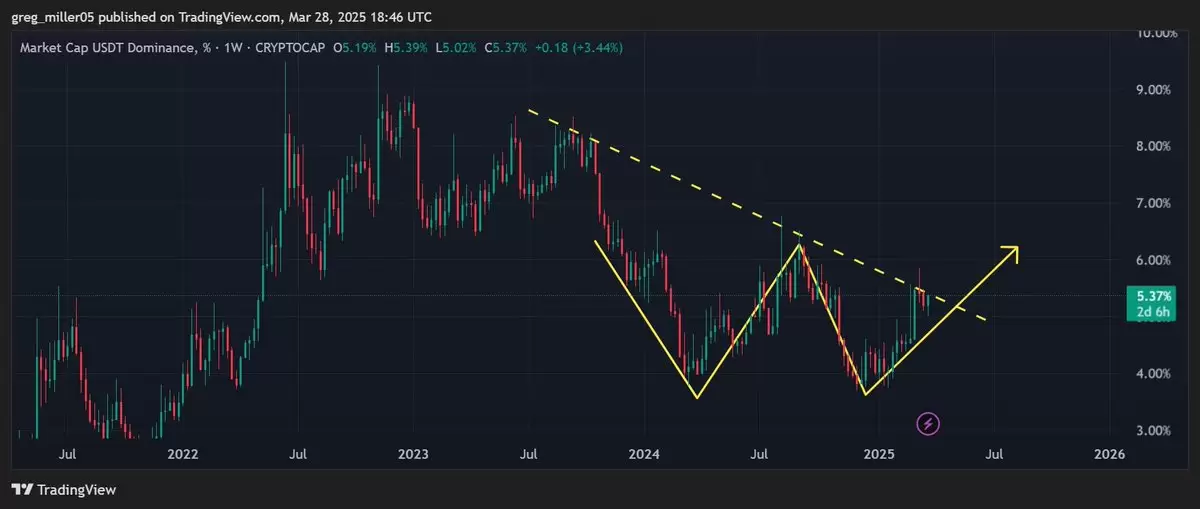1200x509 pixels.
Task: Click the 2026 label on time axis
Action: tap(1109, 454)
